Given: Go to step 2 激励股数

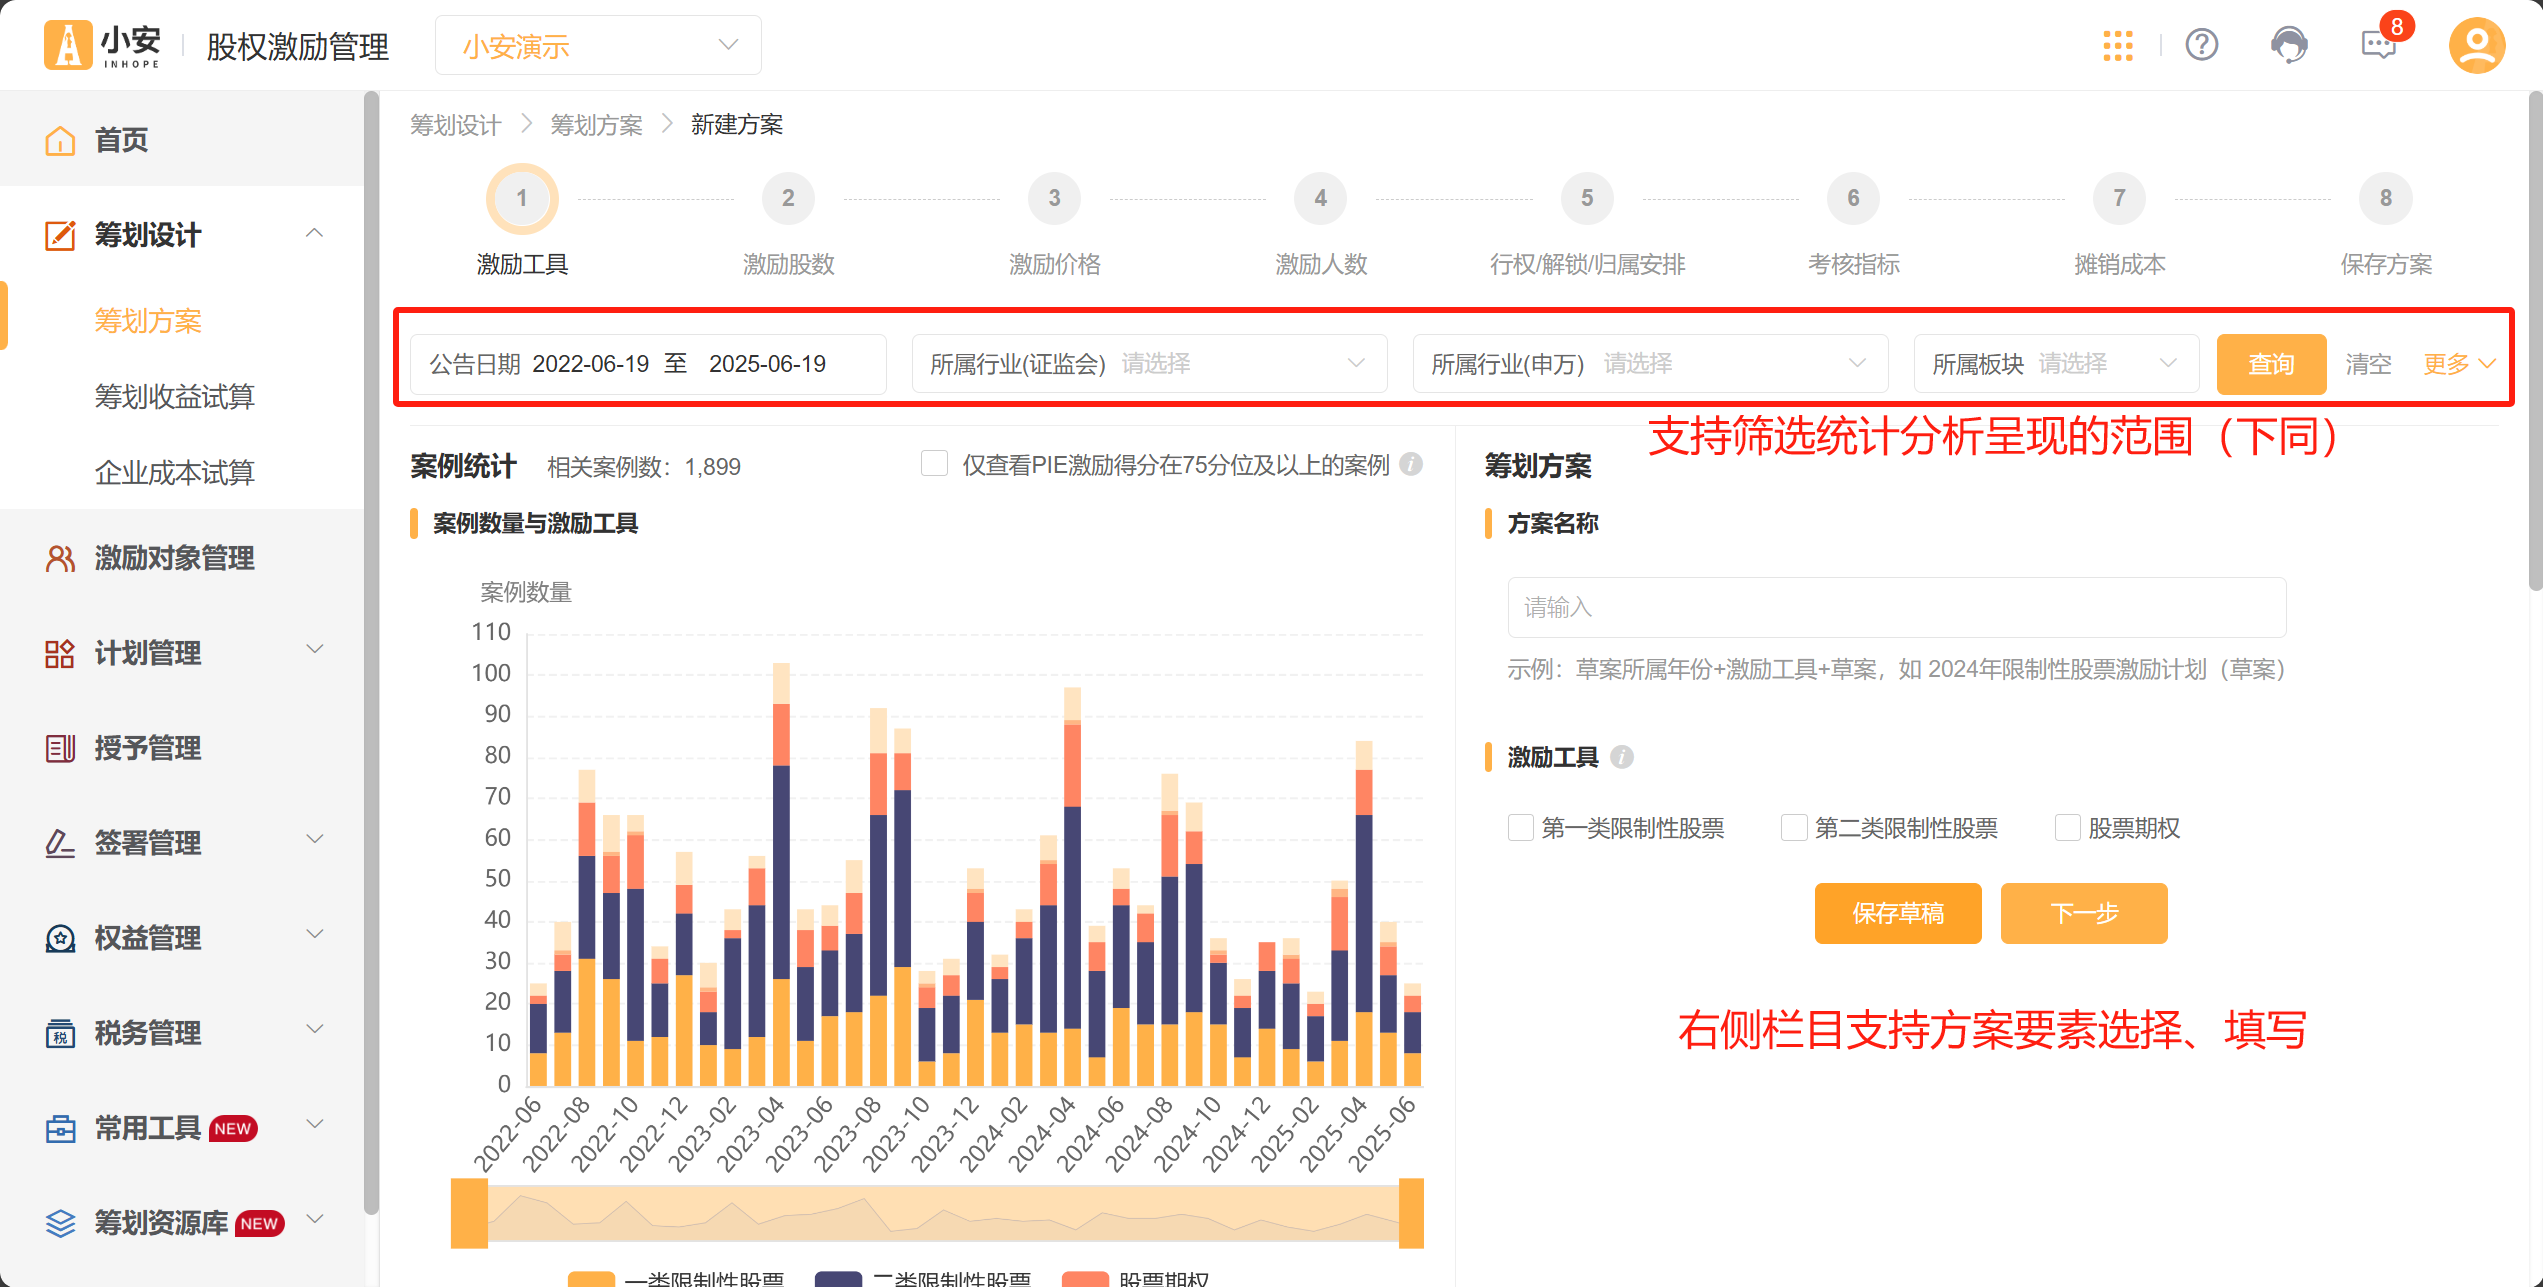Looking at the screenshot, I should pos(788,198).
